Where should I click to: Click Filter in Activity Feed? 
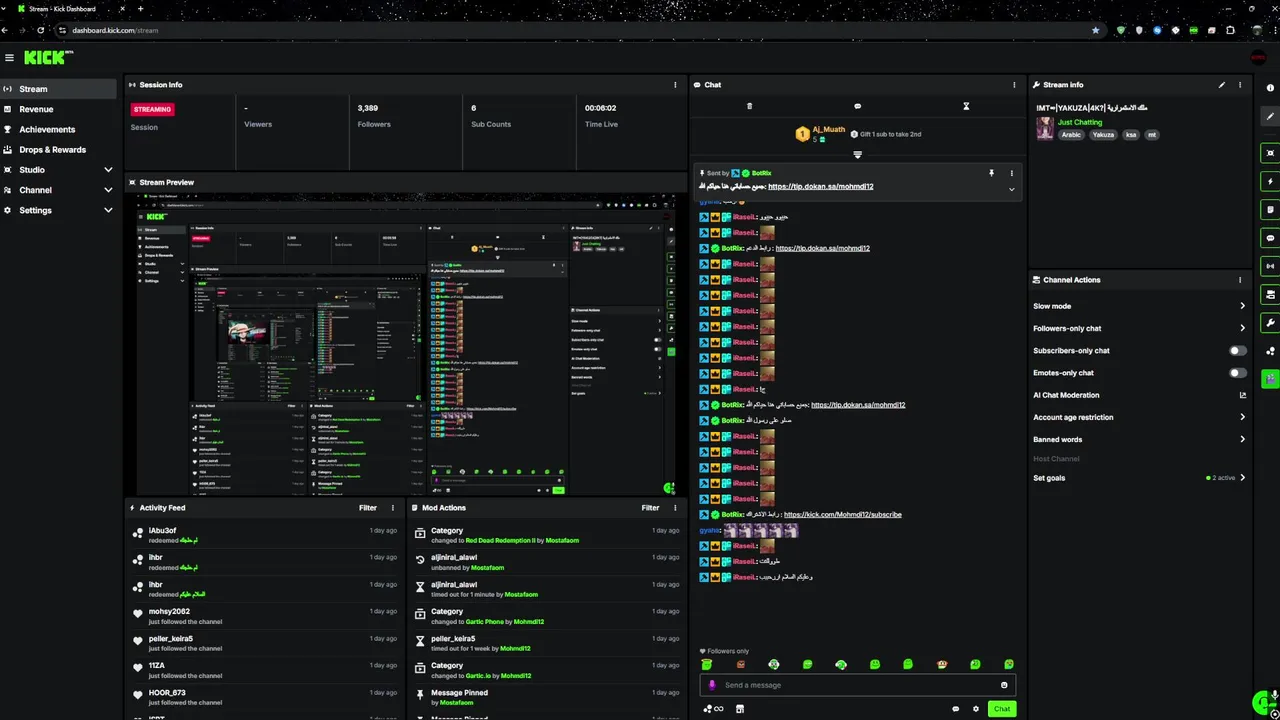pyautogui.click(x=368, y=508)
